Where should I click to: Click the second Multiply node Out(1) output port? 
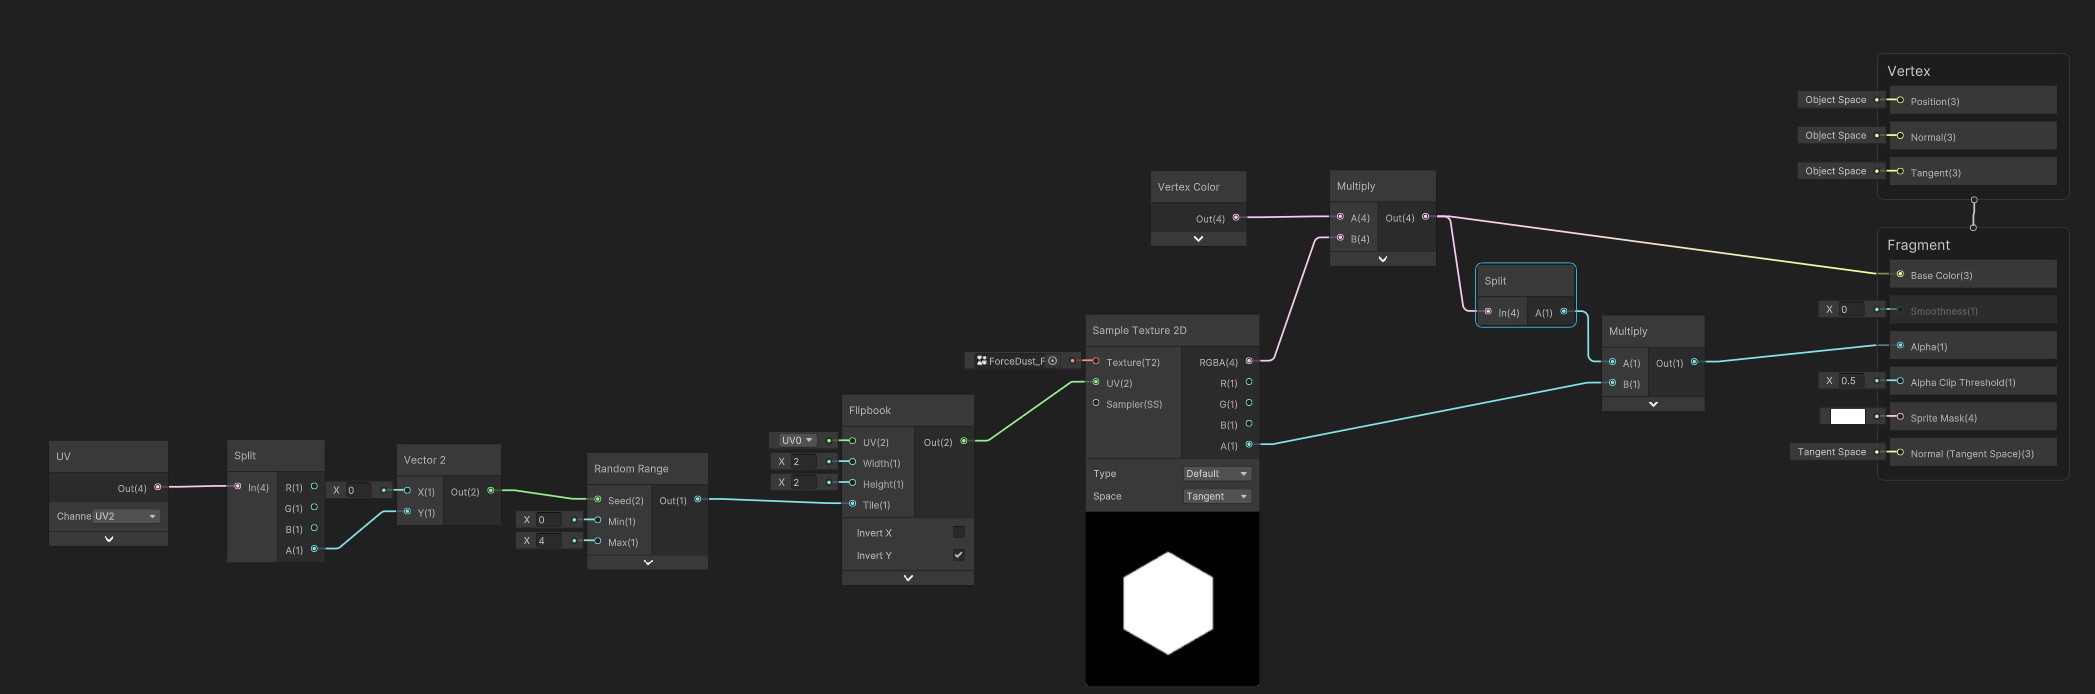pyautogui.click(x=1694, y=362)
